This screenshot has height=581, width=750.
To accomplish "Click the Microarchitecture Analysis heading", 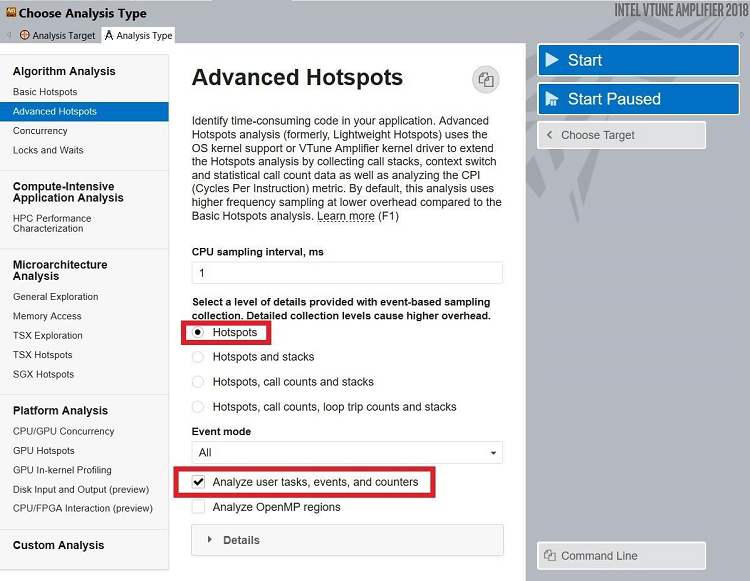I will [x=60, y=270].
